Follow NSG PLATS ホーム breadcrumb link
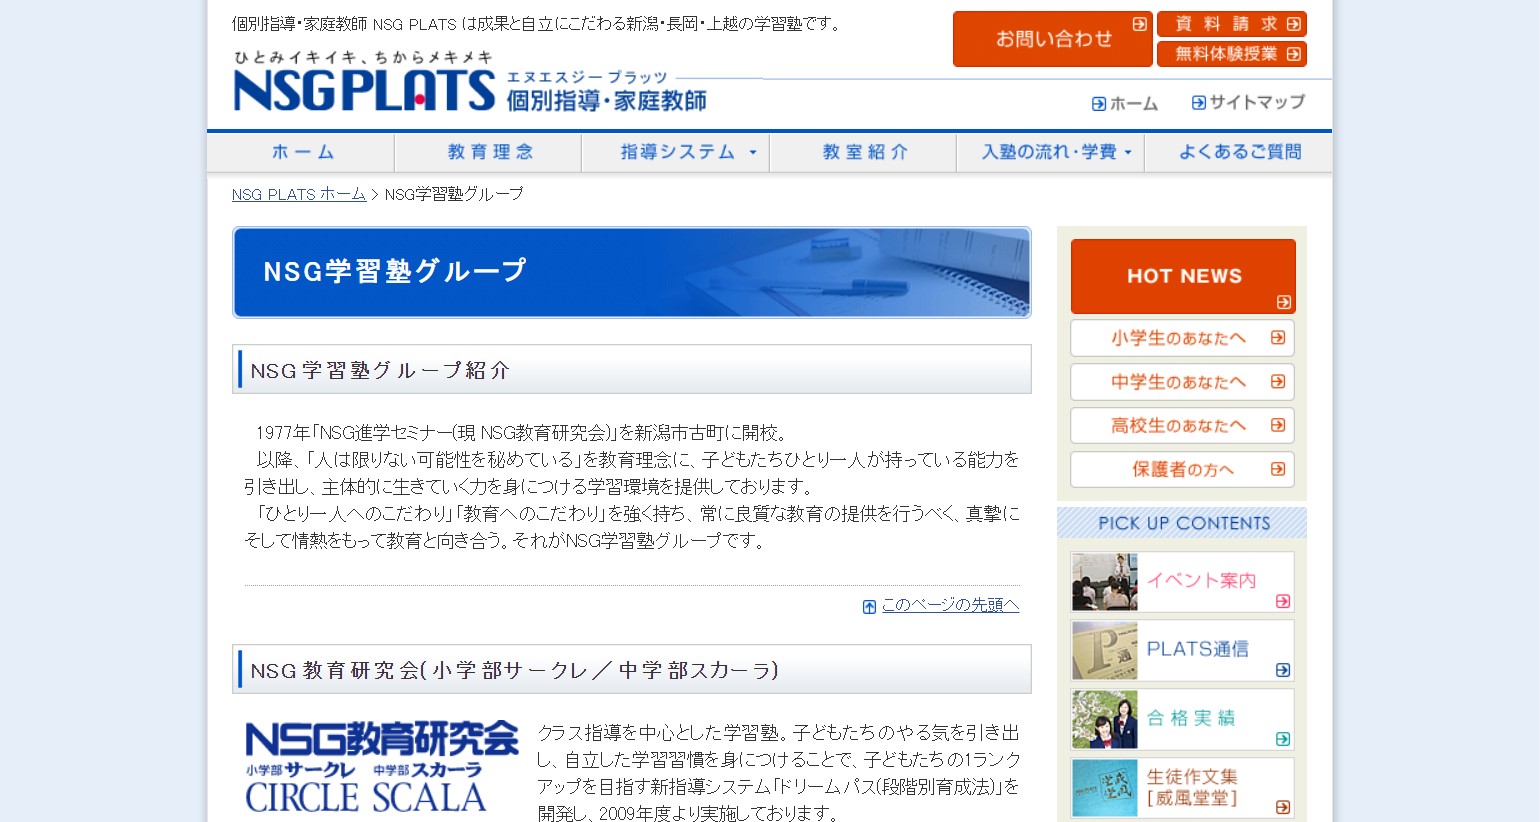The image size is (1540, 822). click(x=299, y=194)
